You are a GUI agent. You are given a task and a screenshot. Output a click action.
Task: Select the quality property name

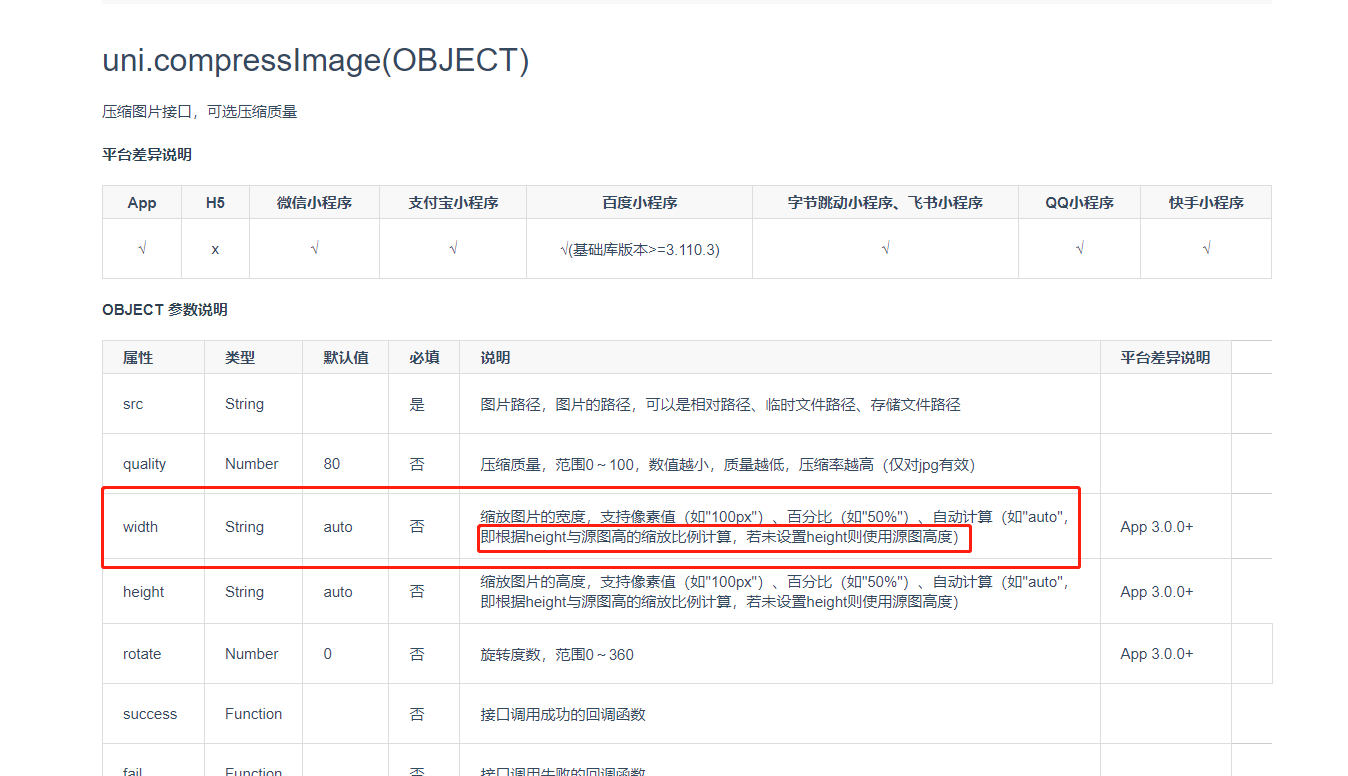(144, 464)
